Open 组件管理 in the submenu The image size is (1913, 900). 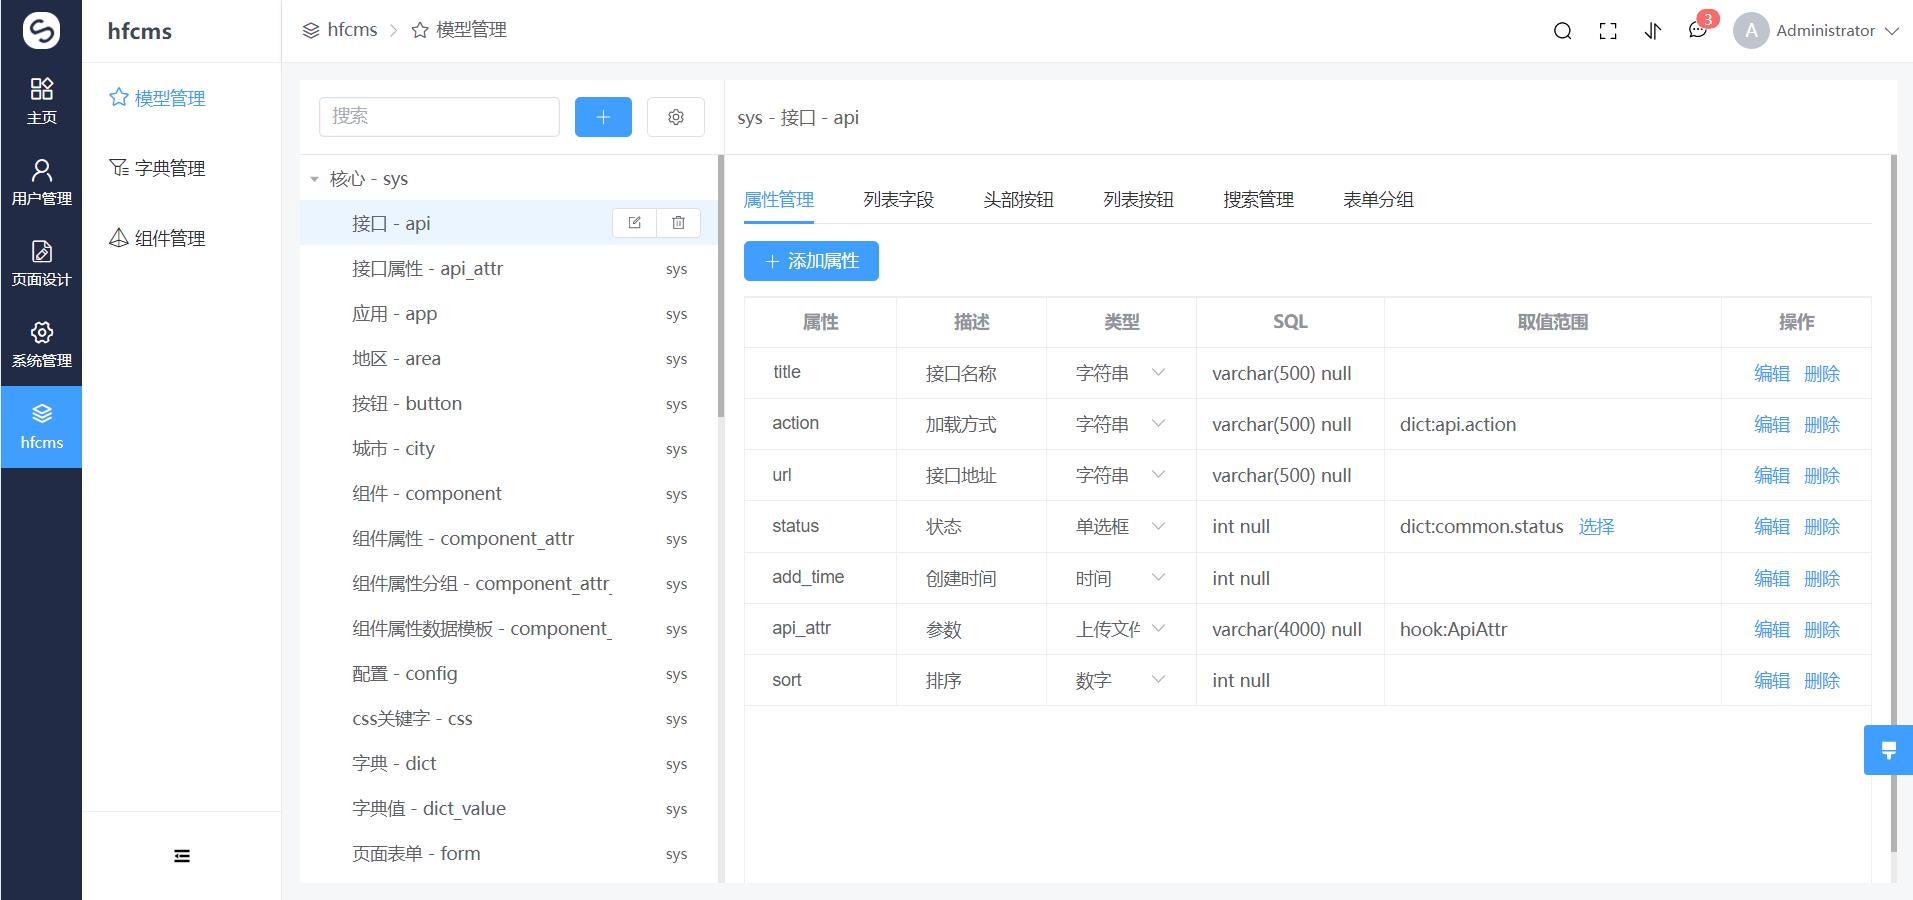pyautogui.click(x=157, y=238)
